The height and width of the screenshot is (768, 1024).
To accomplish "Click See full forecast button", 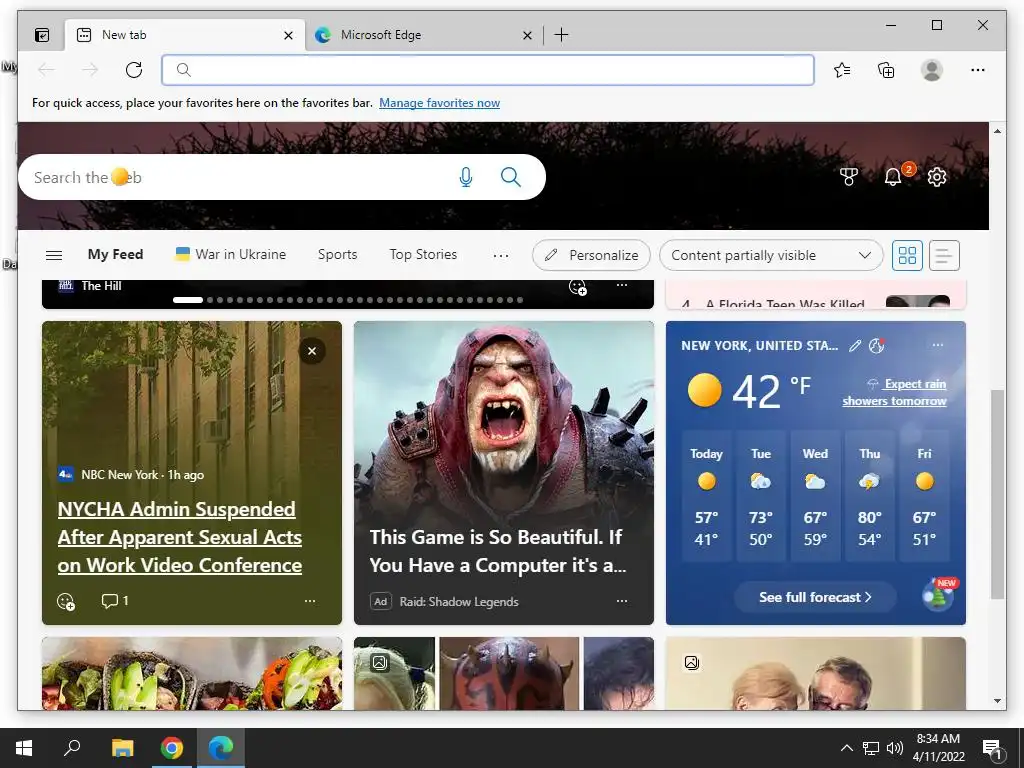I will coord(815,597).
